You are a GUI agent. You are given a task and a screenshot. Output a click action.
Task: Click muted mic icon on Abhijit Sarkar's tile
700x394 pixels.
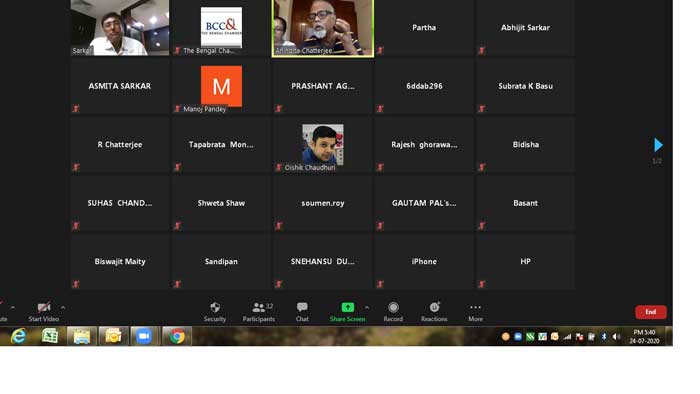(x=482, y=50)
